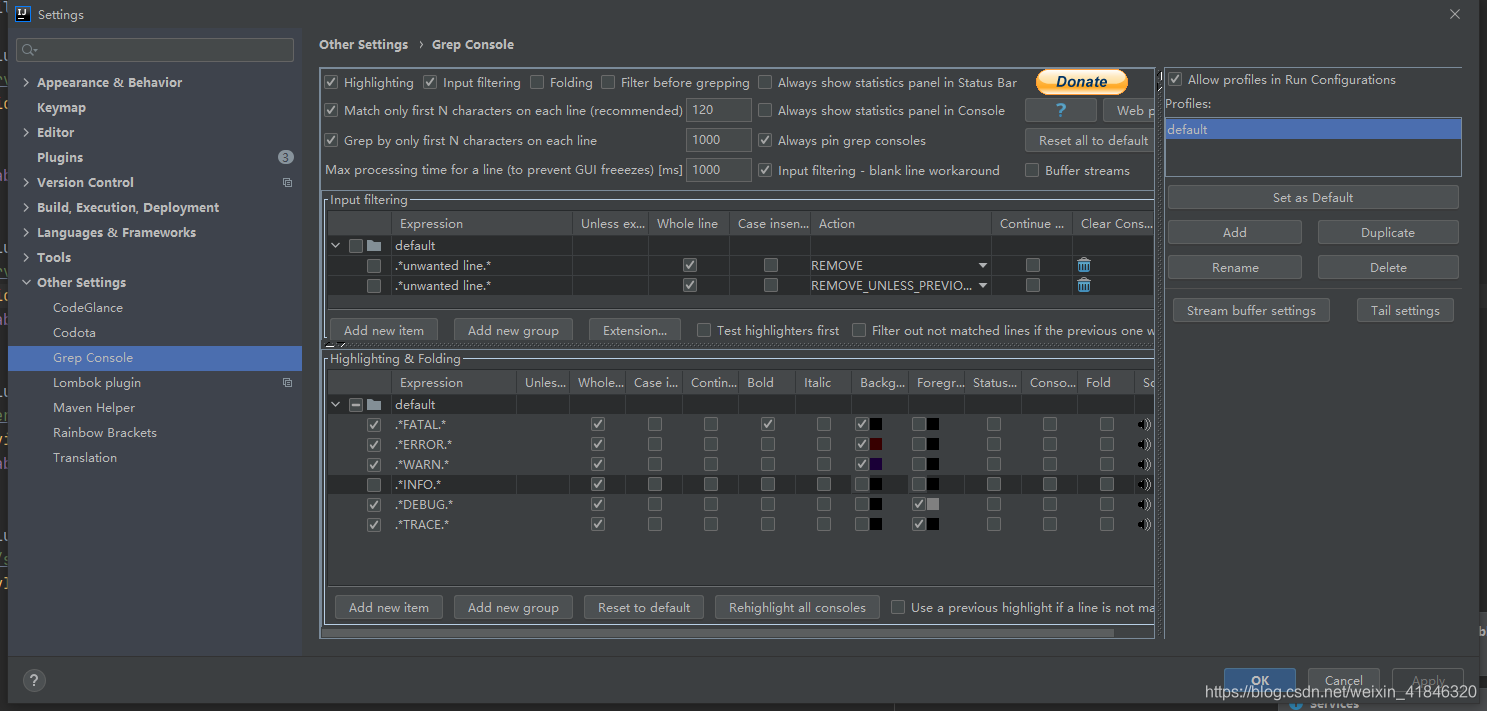Select Maven Helper in settings tree
The width and height of the screenshot is (1487, 711).
pyautogui.click(x=94, y=407)
